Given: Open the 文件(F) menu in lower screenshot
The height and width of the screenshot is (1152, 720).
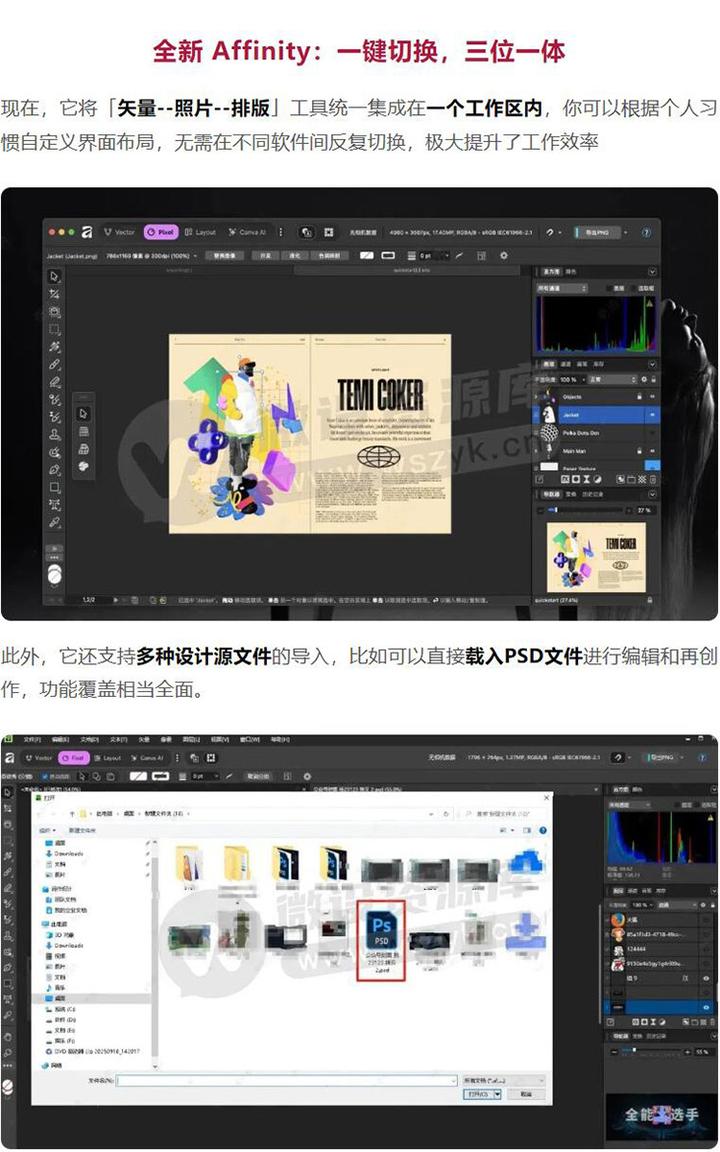Looking at the screenshot, I should [x=32, y=739].
